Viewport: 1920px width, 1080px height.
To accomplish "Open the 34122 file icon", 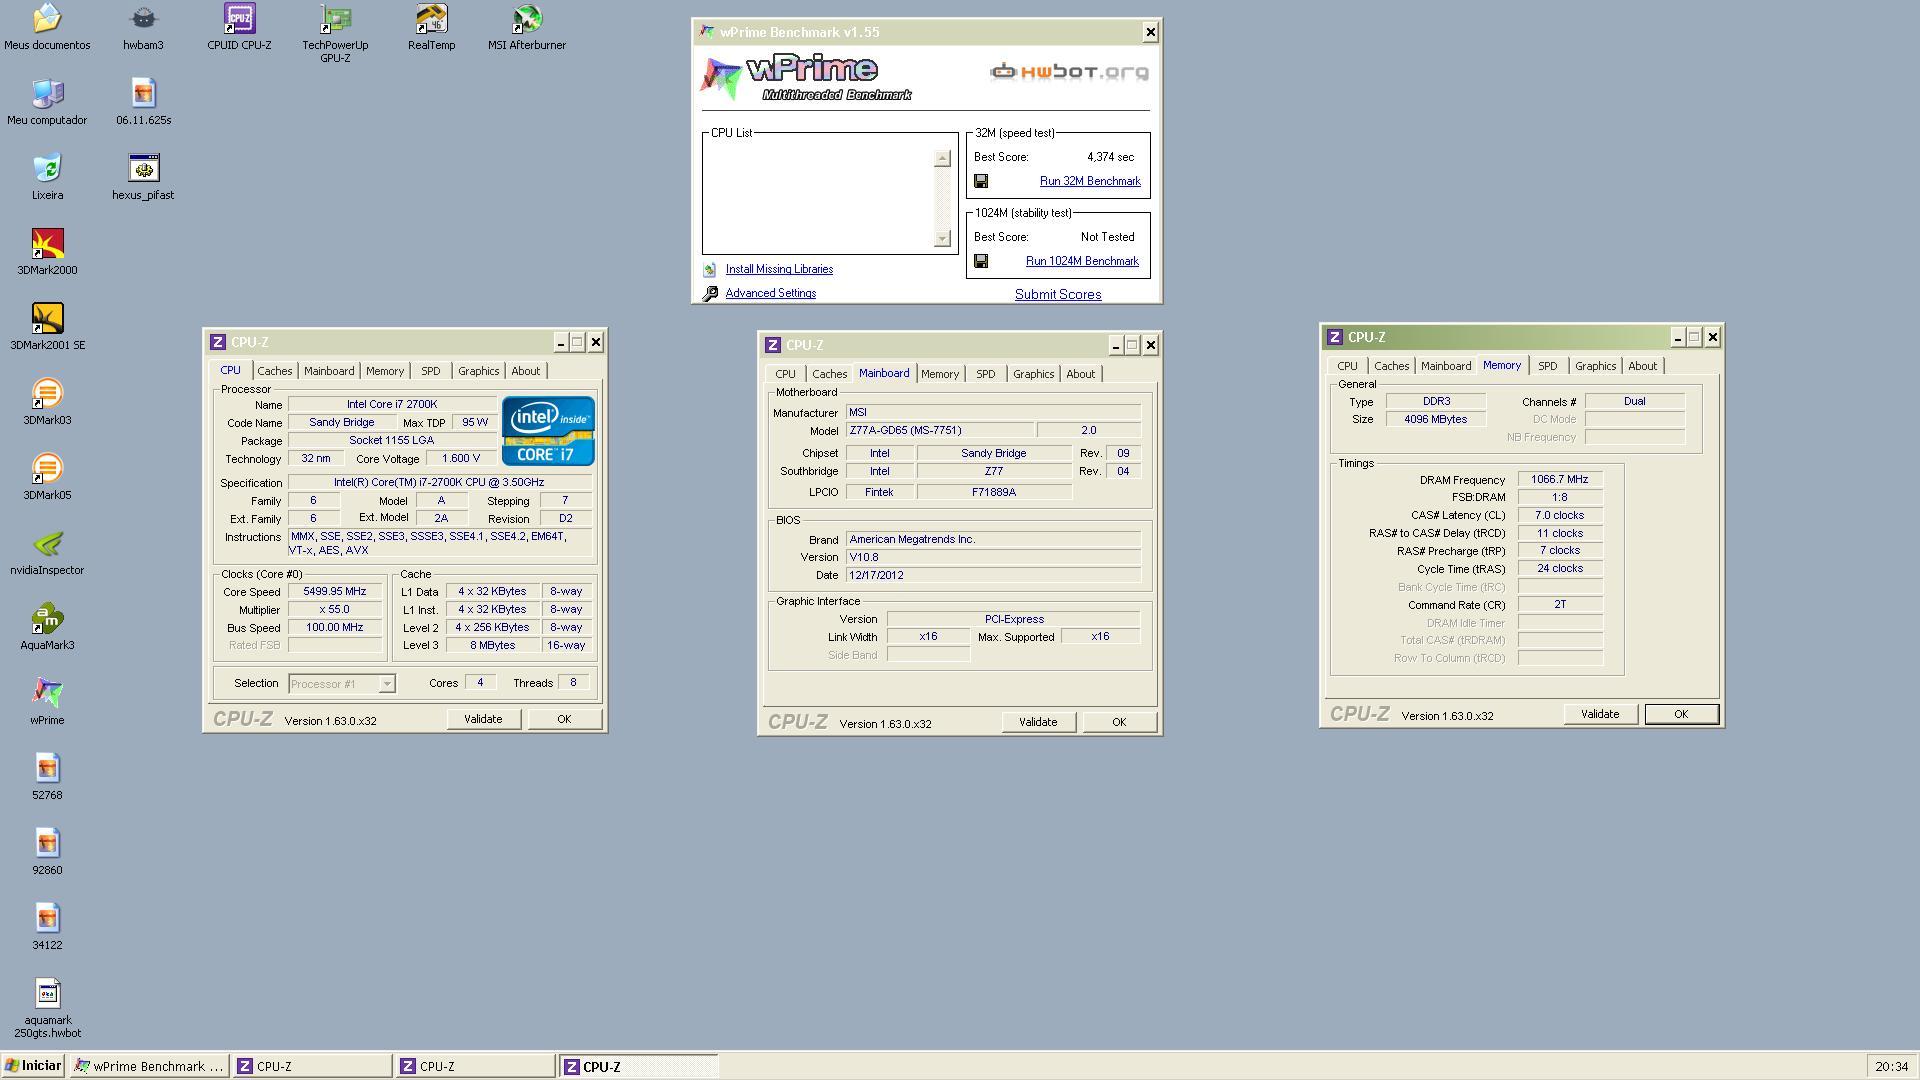I will (x=47, y=927).
